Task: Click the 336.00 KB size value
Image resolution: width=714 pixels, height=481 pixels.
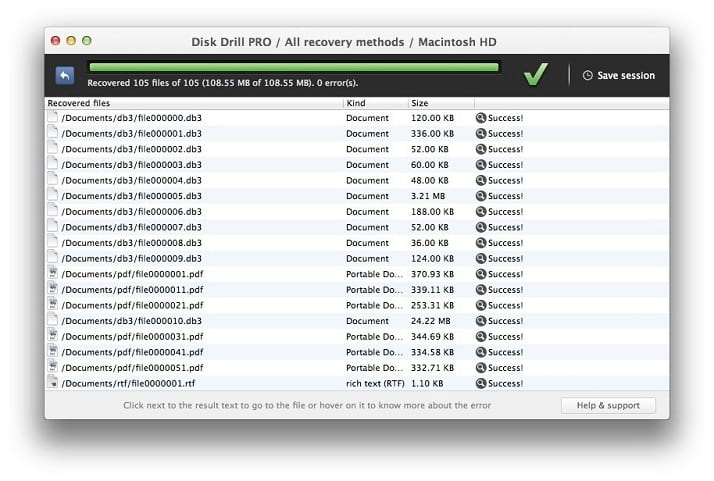Action: pos(433,133)
